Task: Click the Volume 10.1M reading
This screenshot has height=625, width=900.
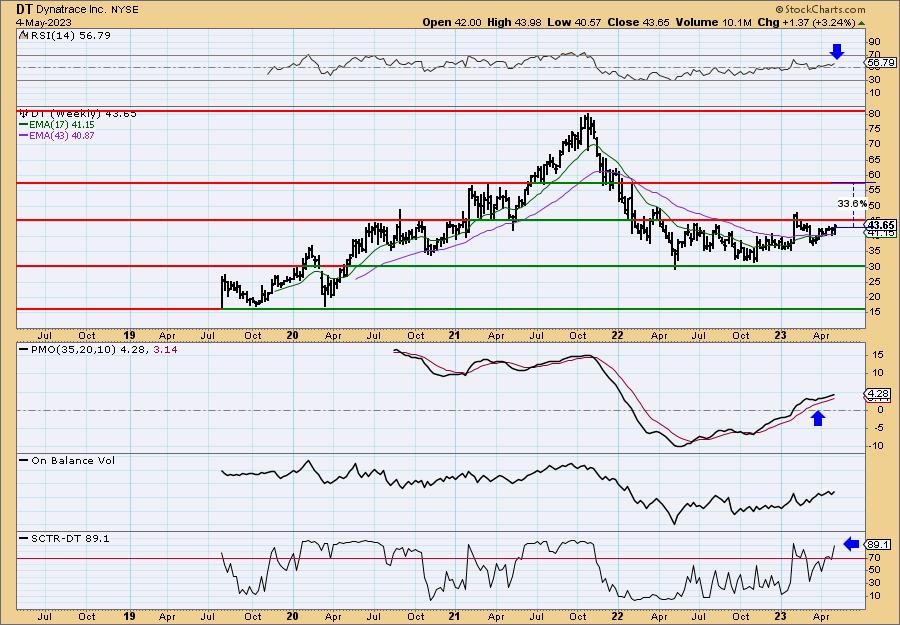Action: click(x=713, y=22)
